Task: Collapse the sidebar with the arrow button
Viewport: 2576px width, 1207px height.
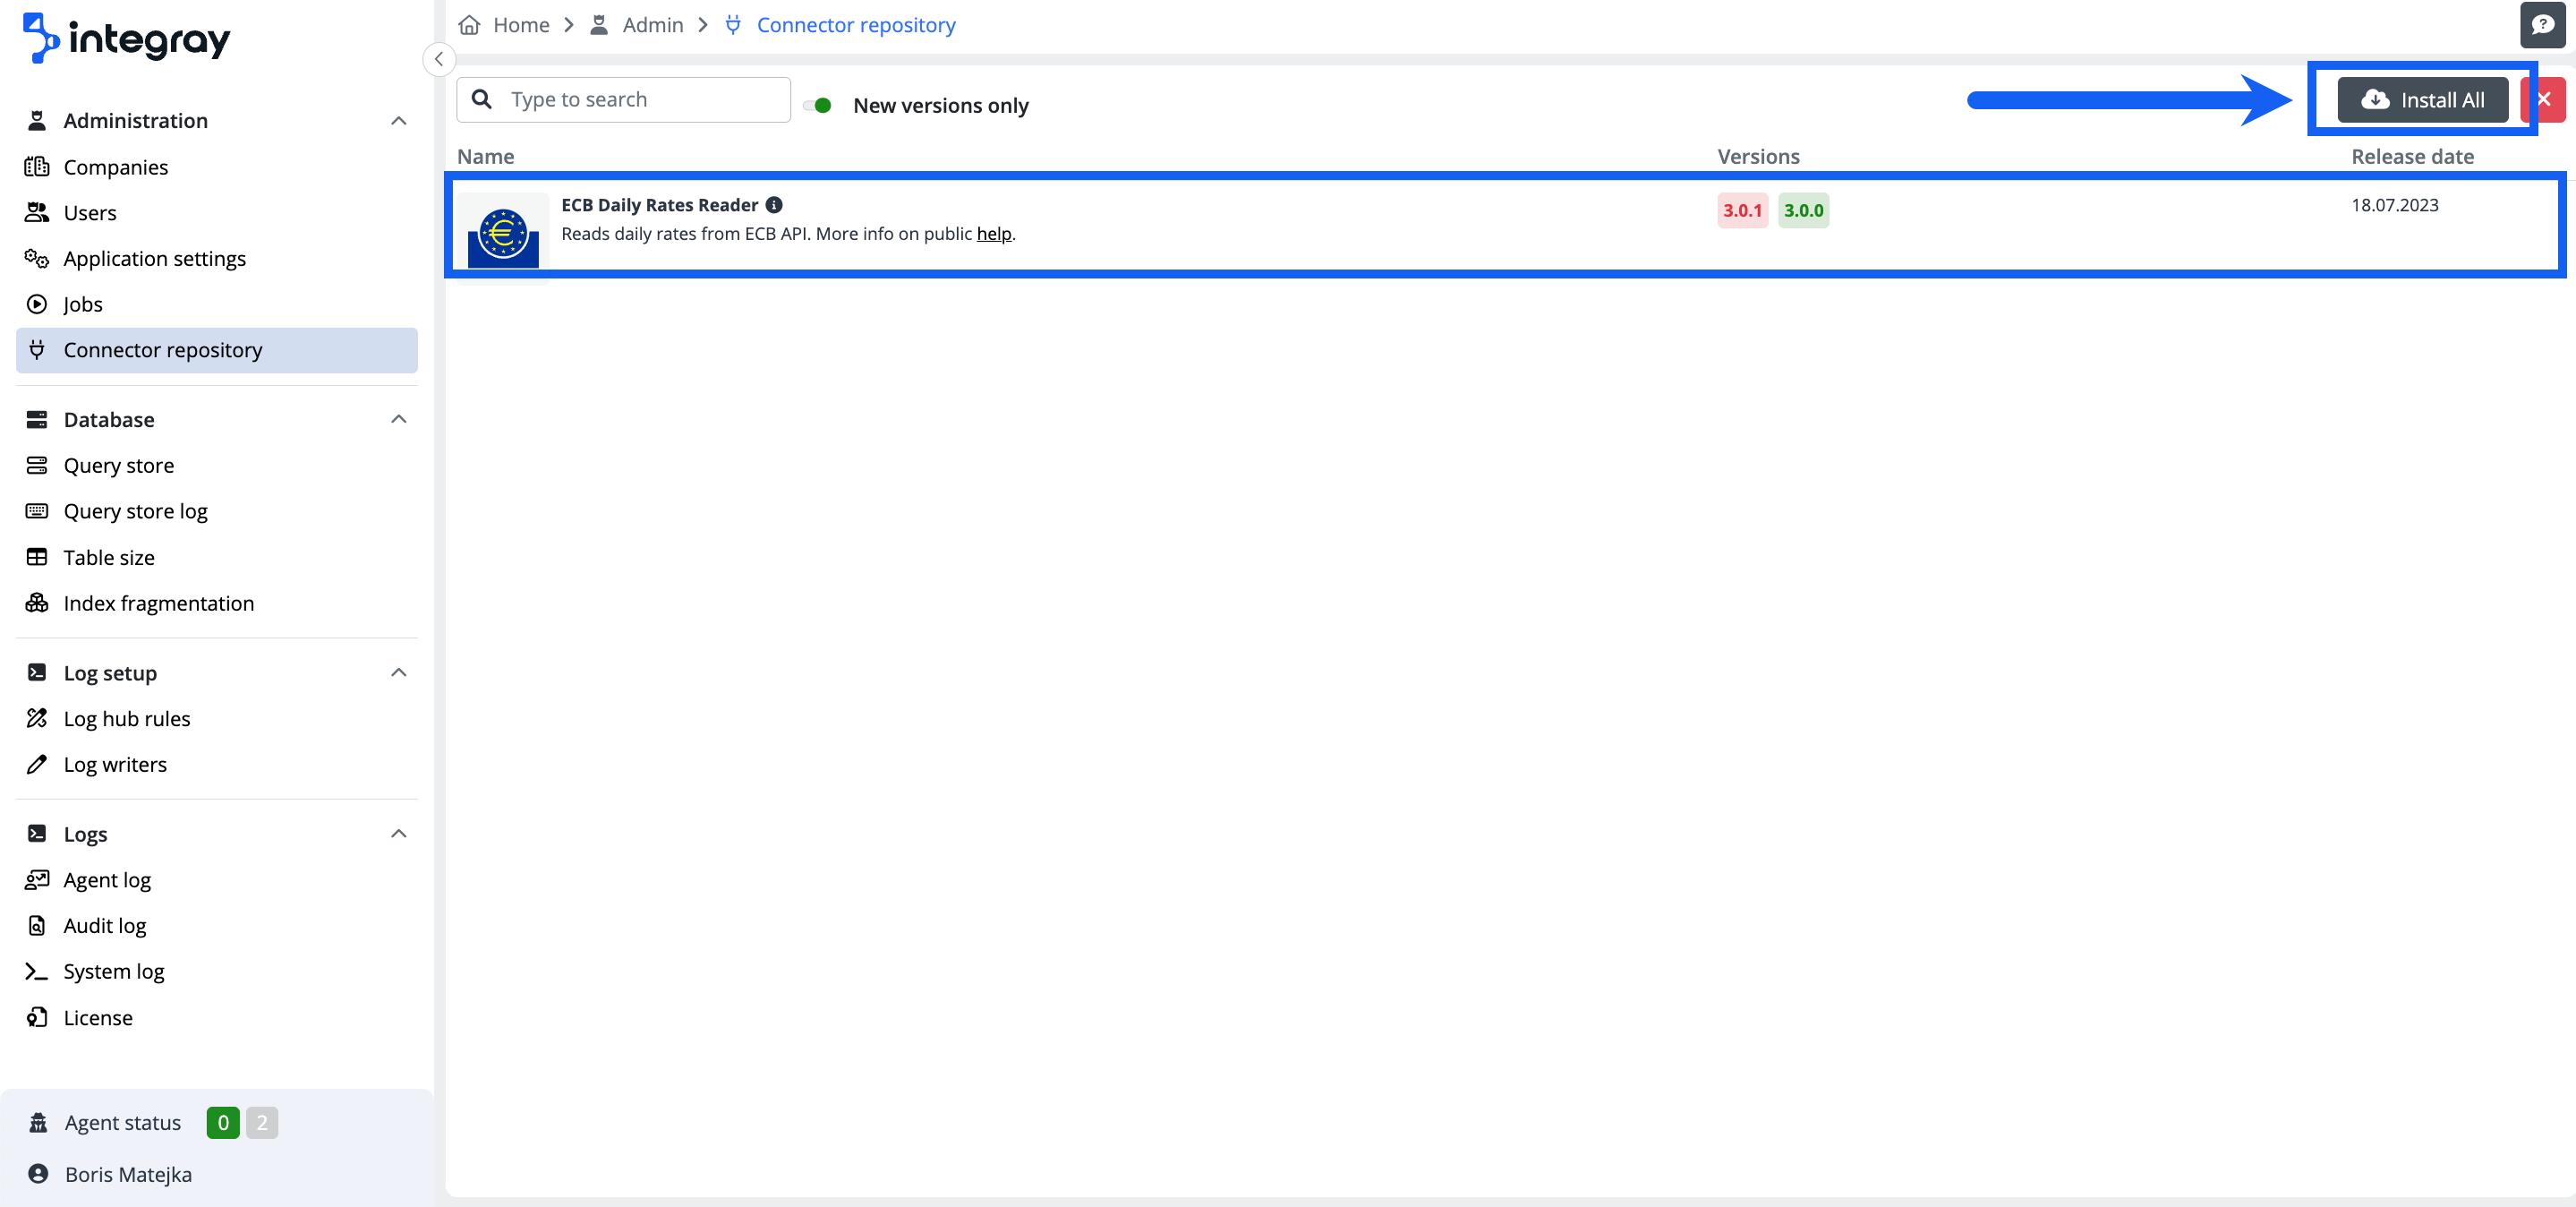Action: tap(438, 59)
